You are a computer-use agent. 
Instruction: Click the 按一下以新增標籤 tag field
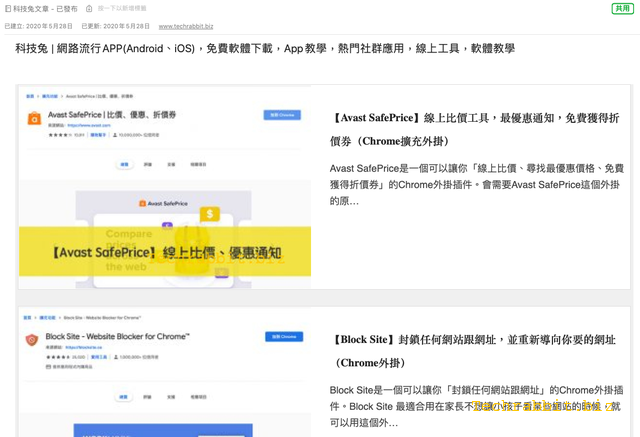[122, 8]
